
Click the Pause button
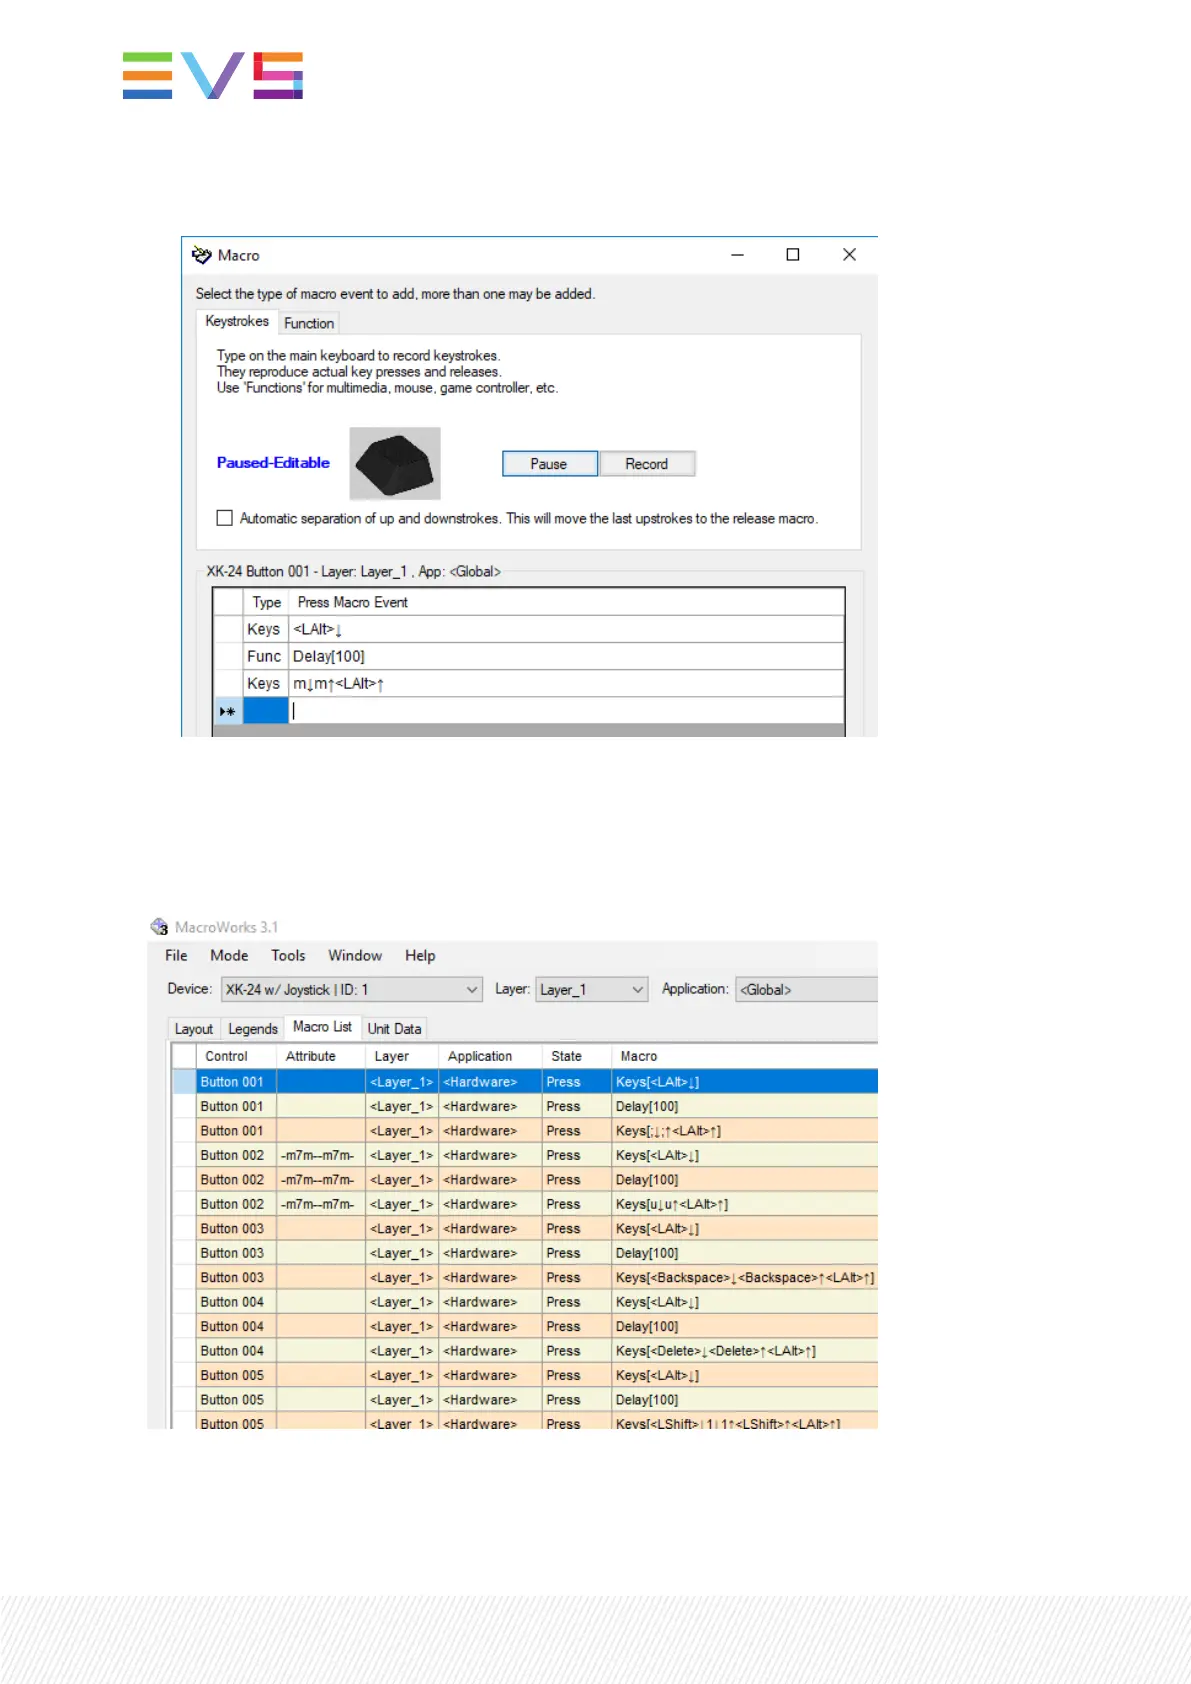549,464
